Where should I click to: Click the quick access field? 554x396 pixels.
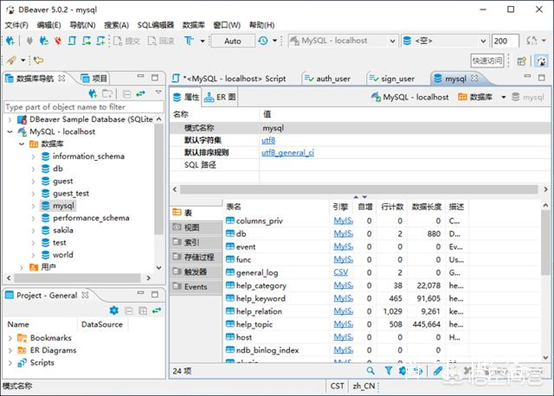[x=487, y=61]
